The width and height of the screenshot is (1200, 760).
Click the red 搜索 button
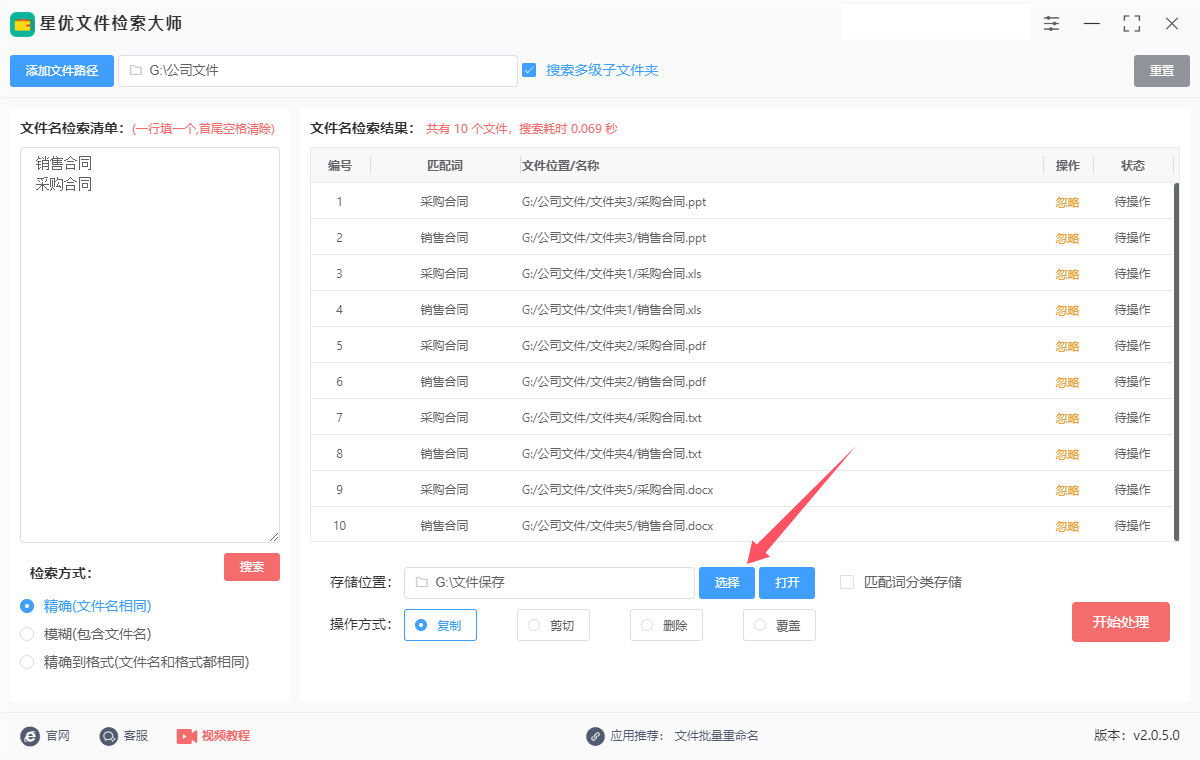coord(252,567)
